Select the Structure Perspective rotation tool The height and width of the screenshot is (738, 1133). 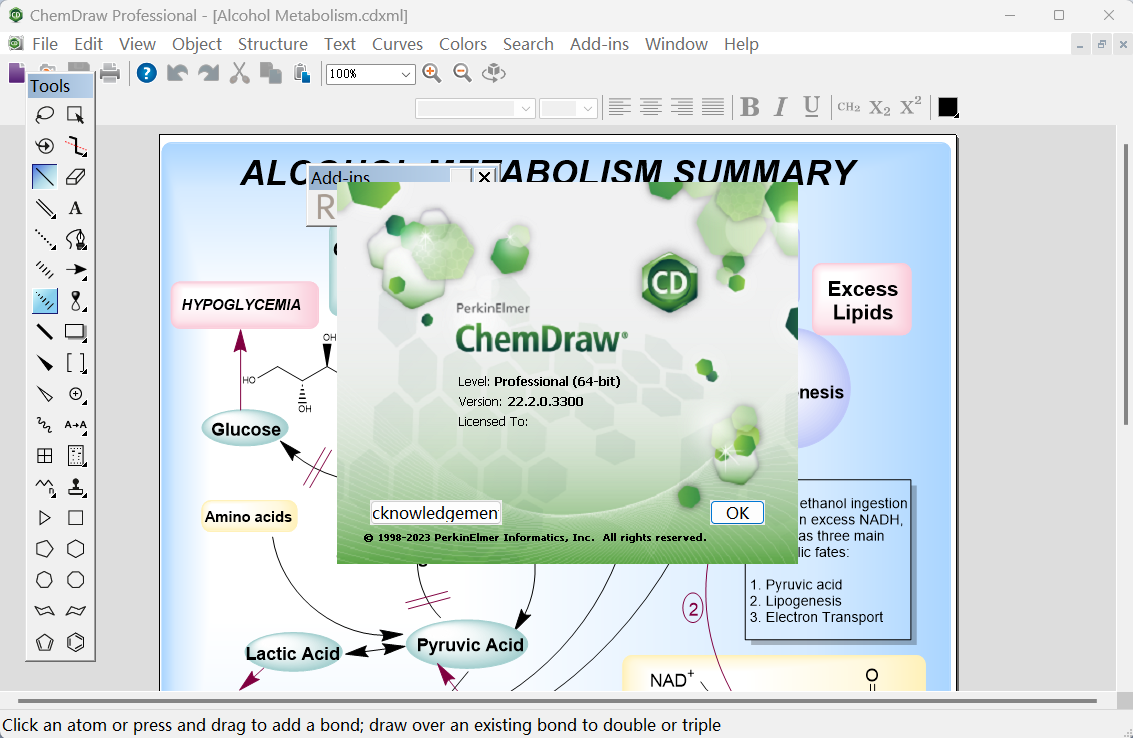[x=45, y=145]
